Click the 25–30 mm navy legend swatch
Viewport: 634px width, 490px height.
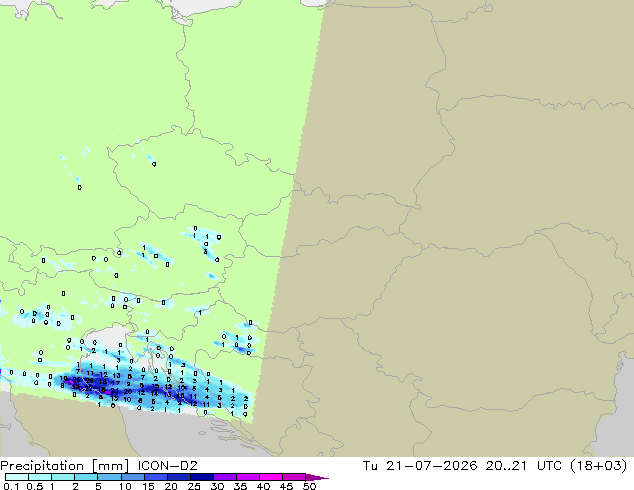pyautogui.click(x=202, y=477)
